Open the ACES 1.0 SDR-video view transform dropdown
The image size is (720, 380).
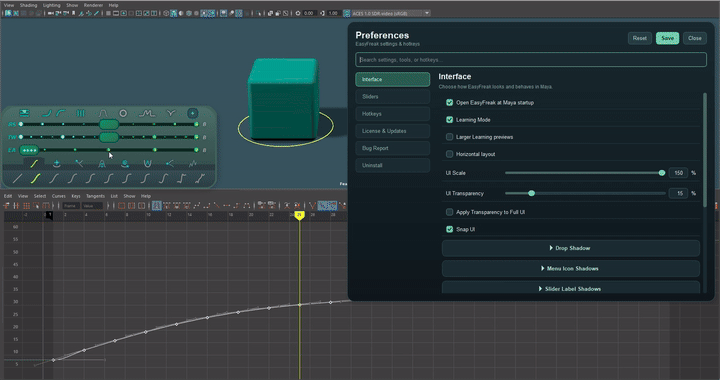pos(391,13)
